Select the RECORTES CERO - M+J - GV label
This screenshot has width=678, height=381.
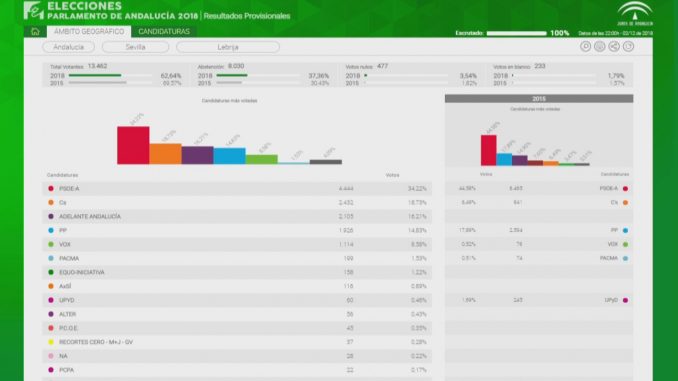96,342
